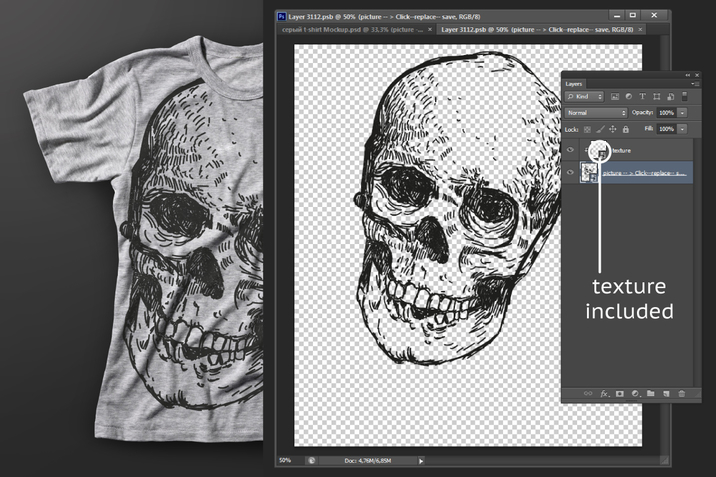Click the lock all padlock icon
The image size is (716, 477).
point(626,129)
